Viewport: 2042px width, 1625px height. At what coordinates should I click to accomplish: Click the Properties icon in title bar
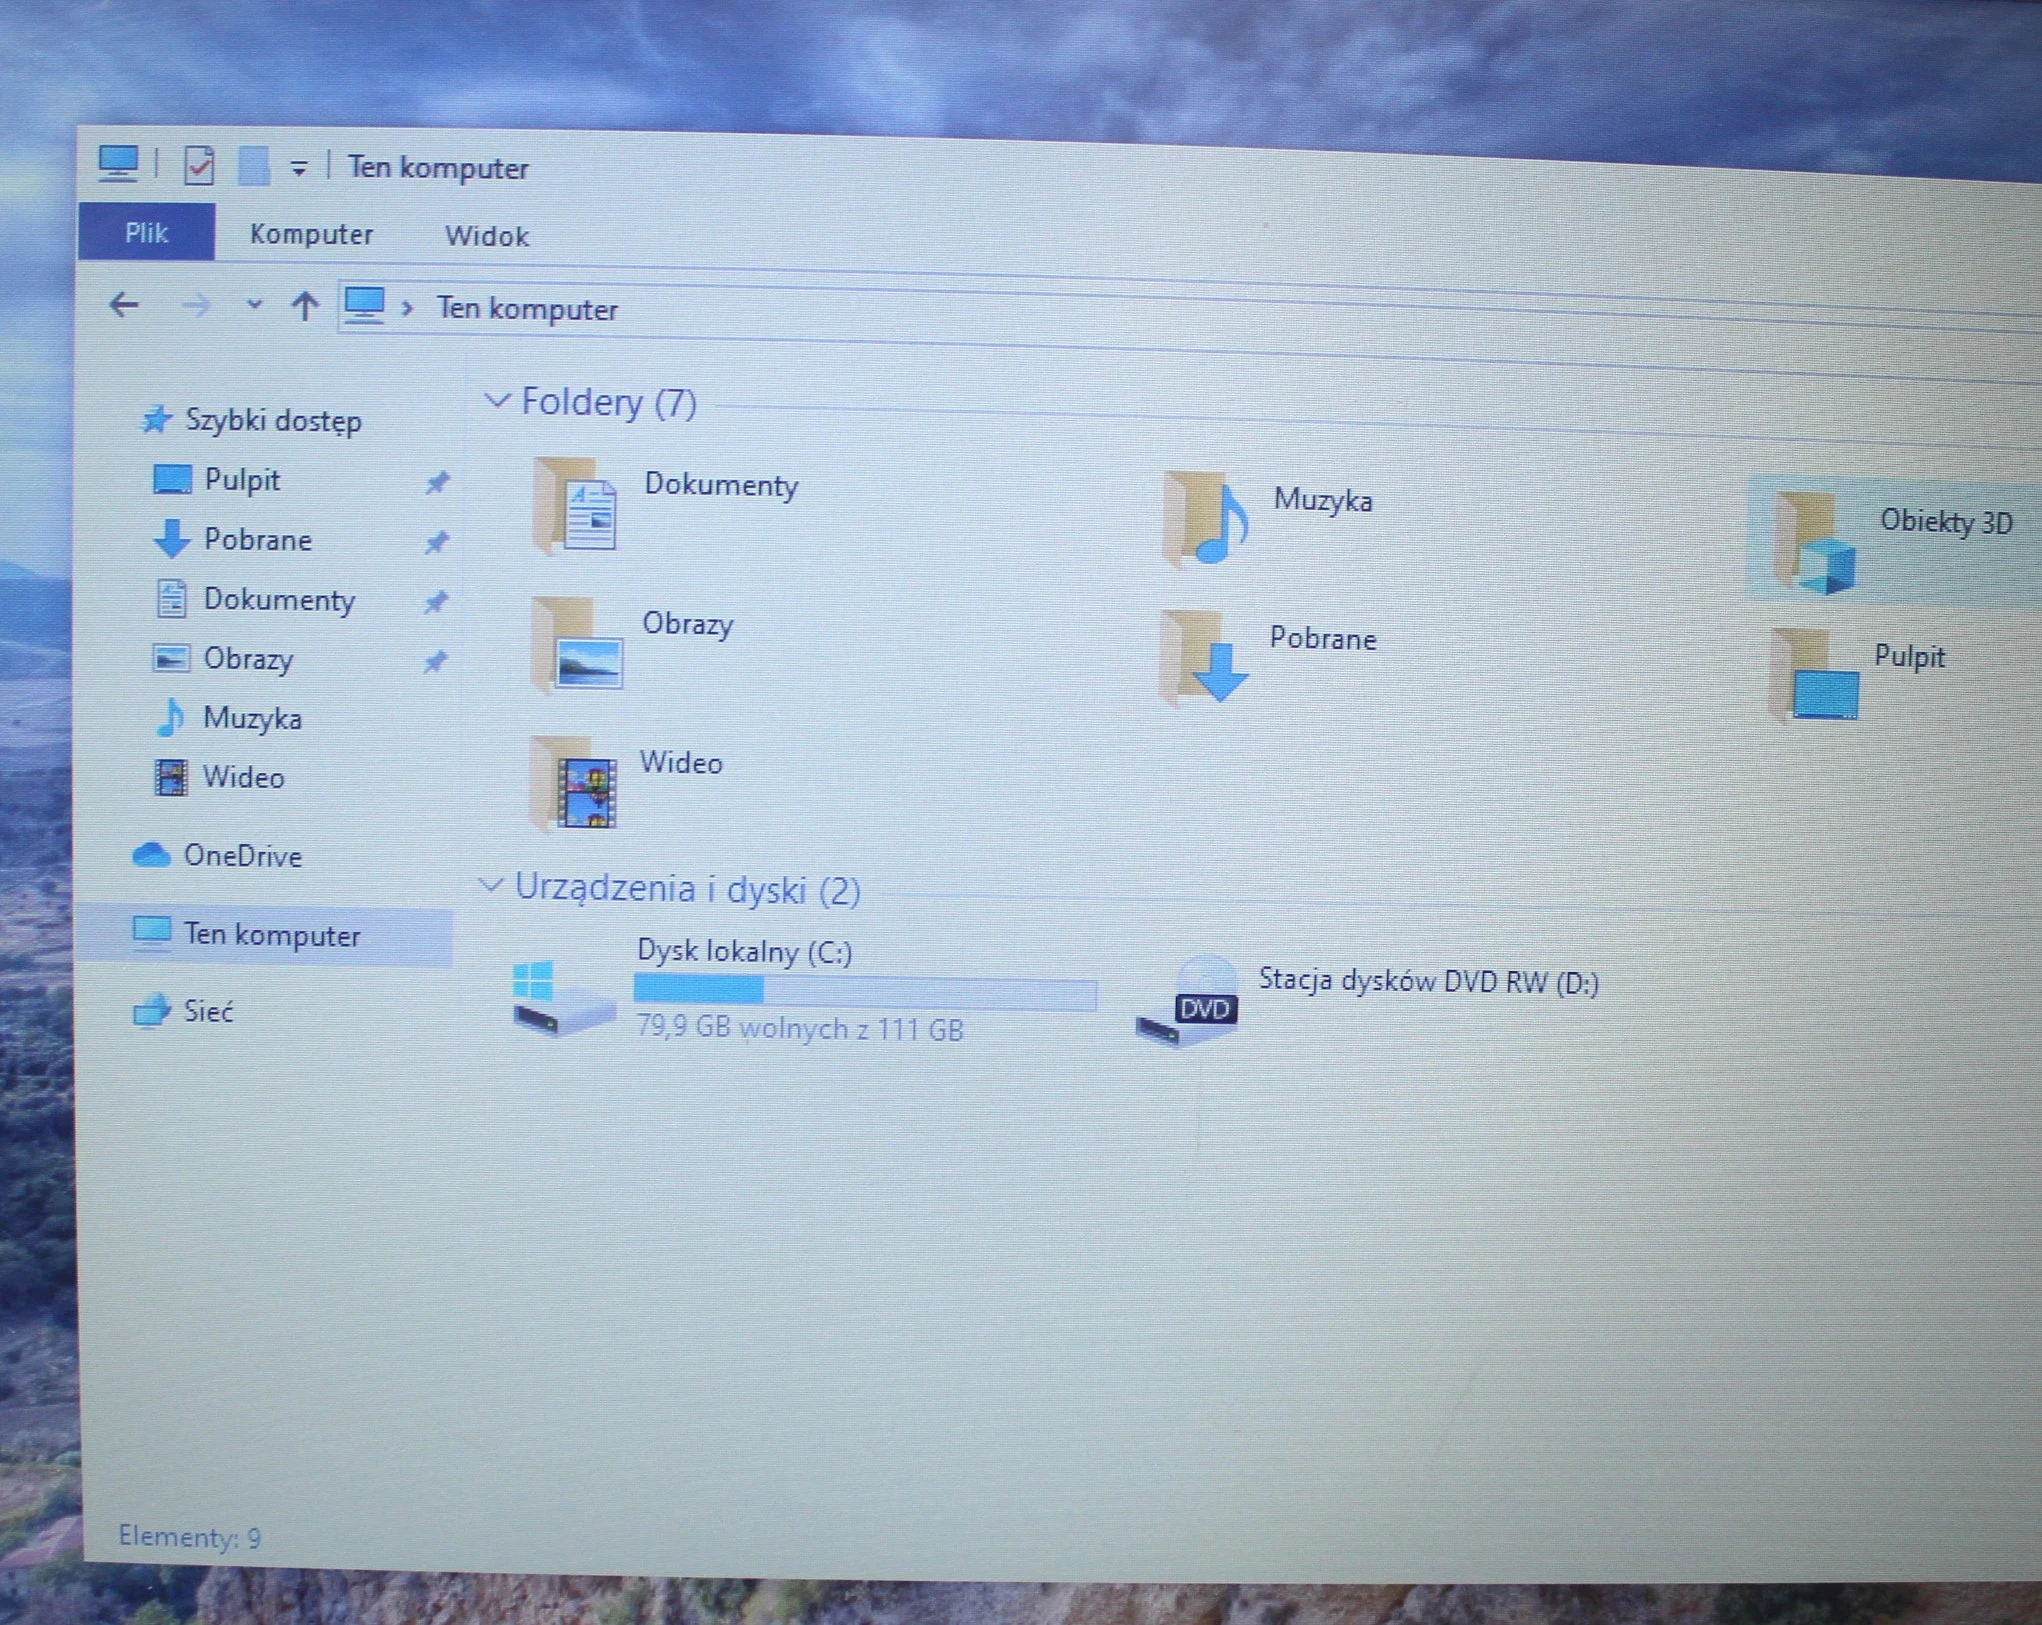click(x=199, y=166)
